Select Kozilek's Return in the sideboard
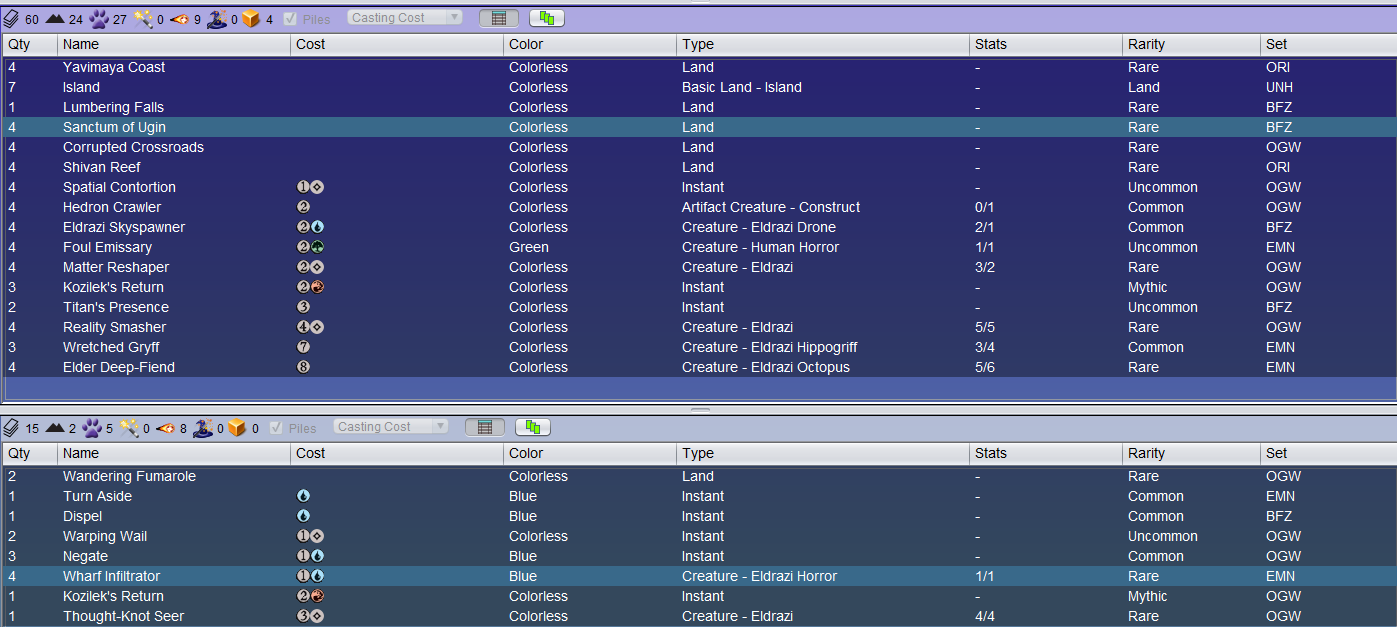 tap(698, 596)
